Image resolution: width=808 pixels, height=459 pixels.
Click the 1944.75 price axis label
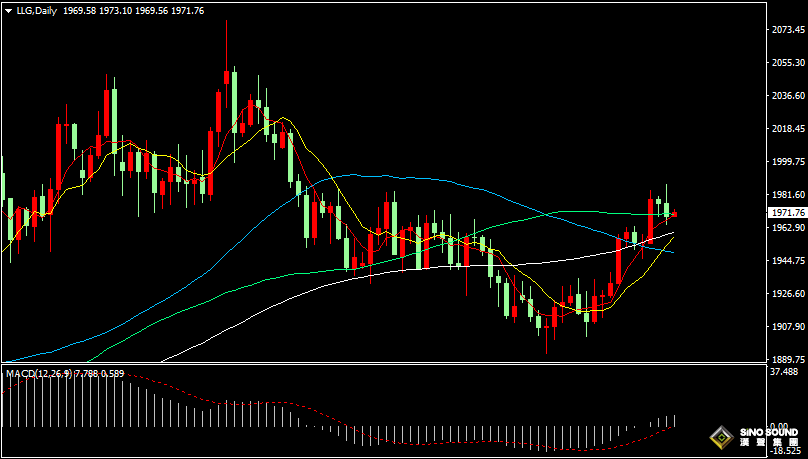tap(788, 261)
